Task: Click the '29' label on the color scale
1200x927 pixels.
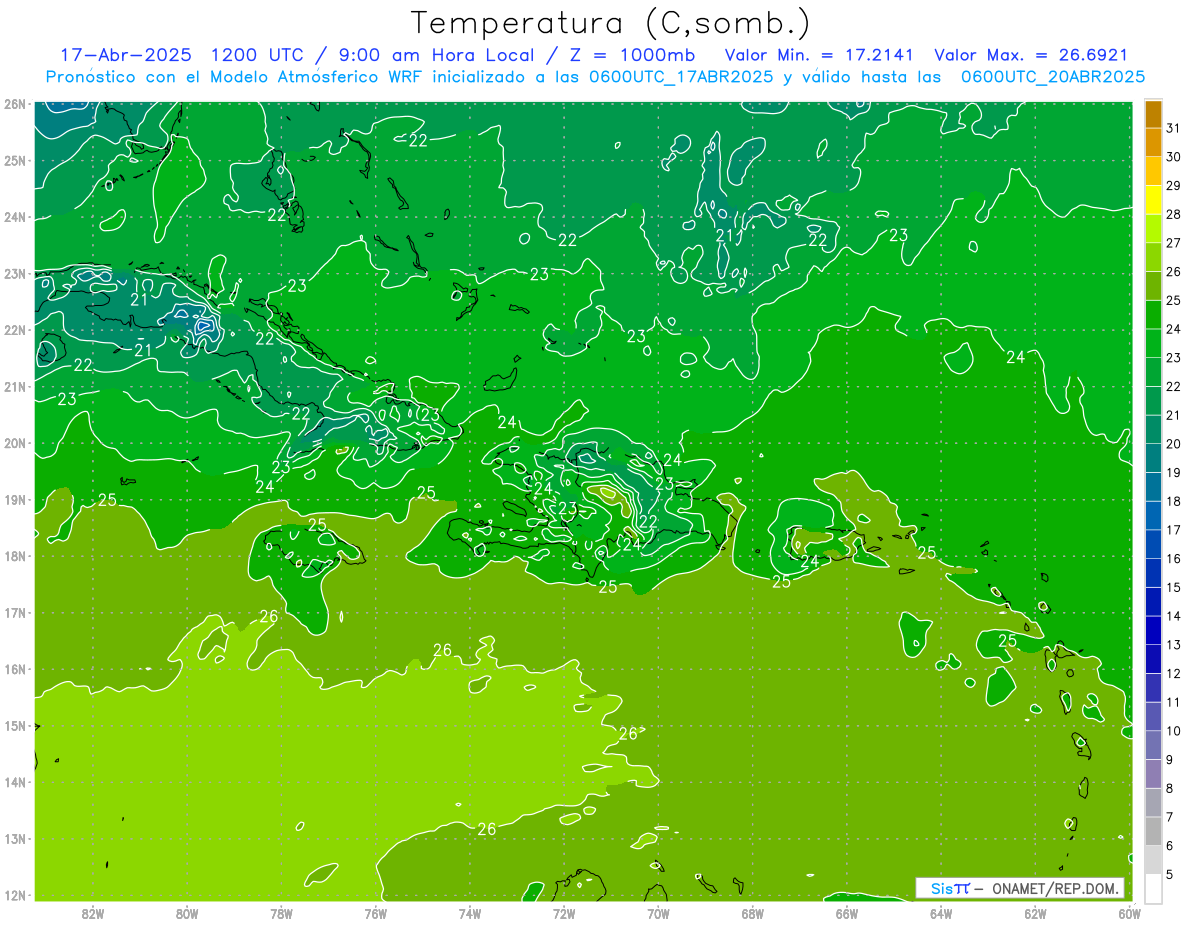Action: [x=1174, y=186]
